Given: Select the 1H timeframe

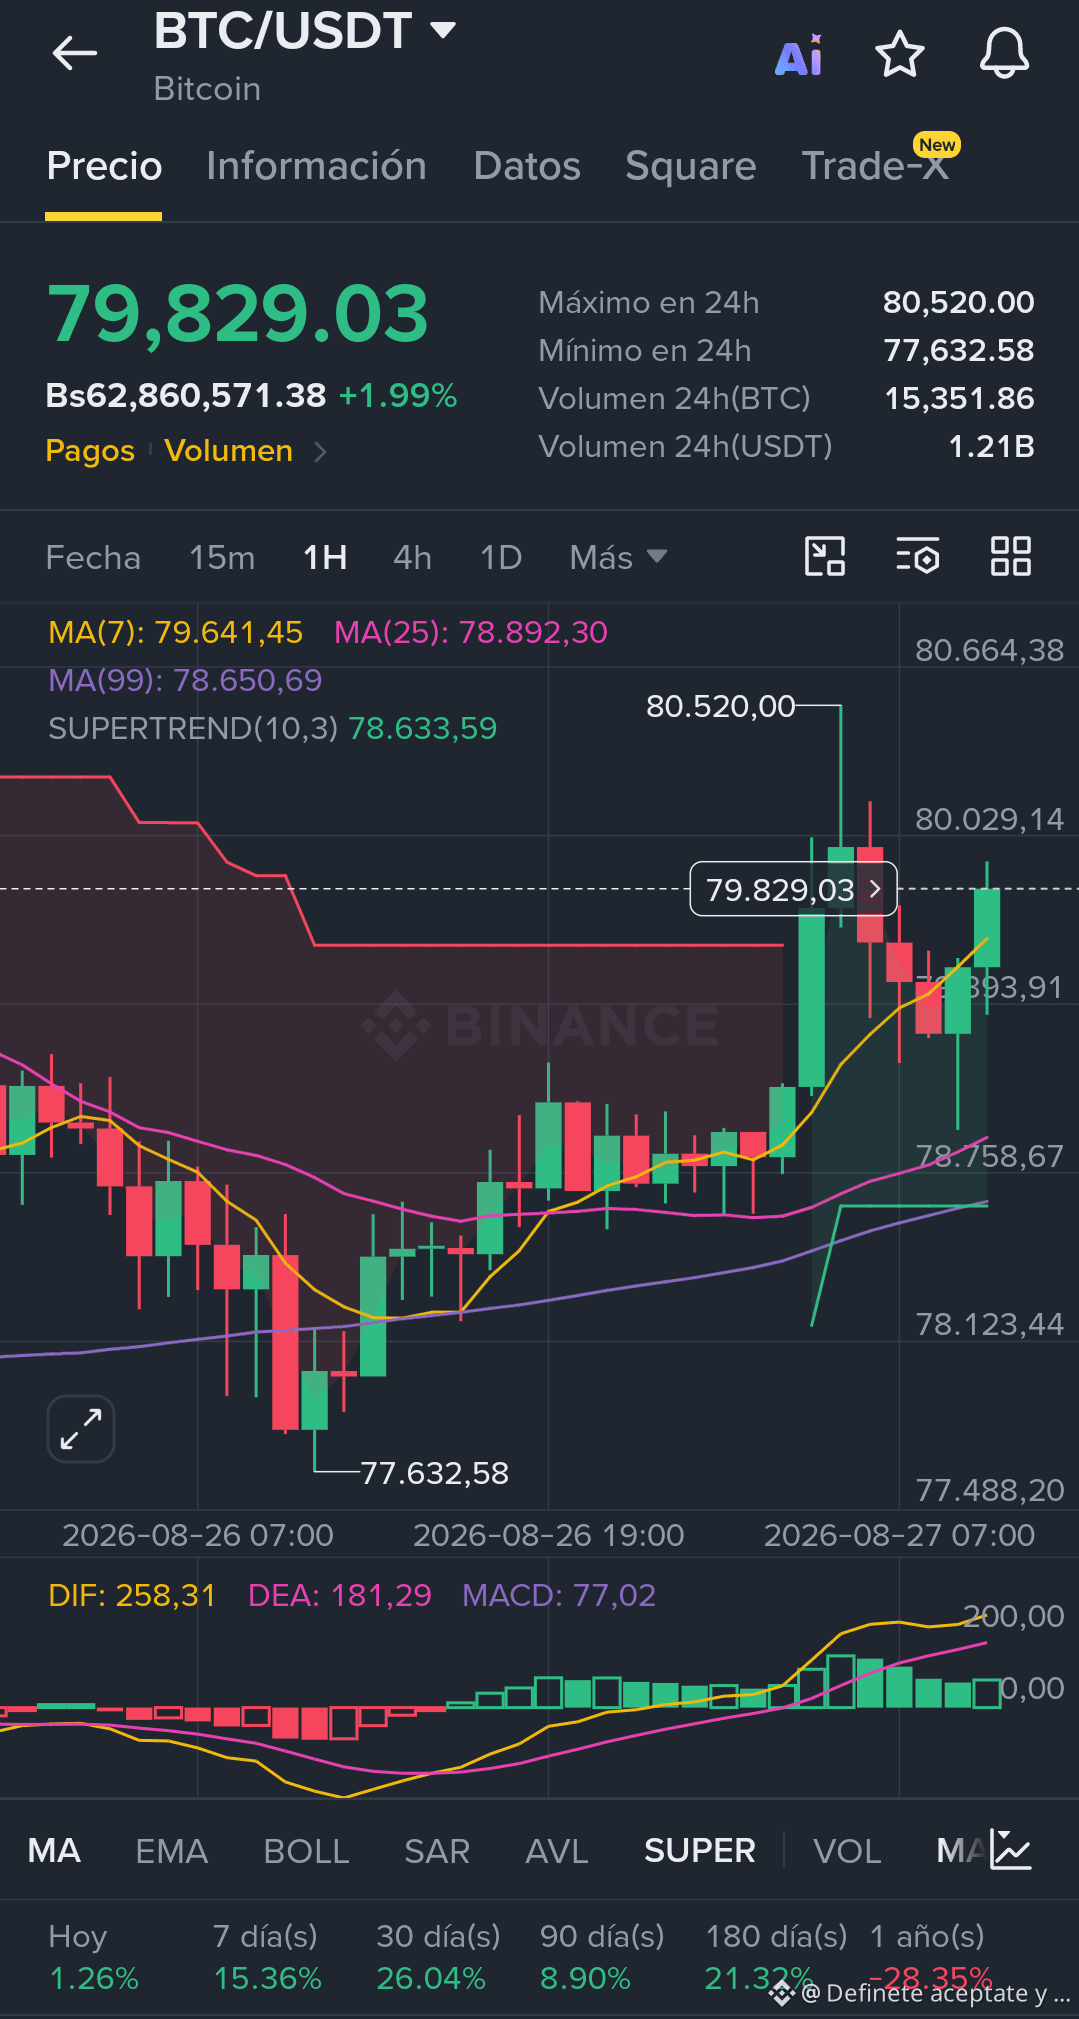Looking at the screenshot, I should (x=325, y=557).
